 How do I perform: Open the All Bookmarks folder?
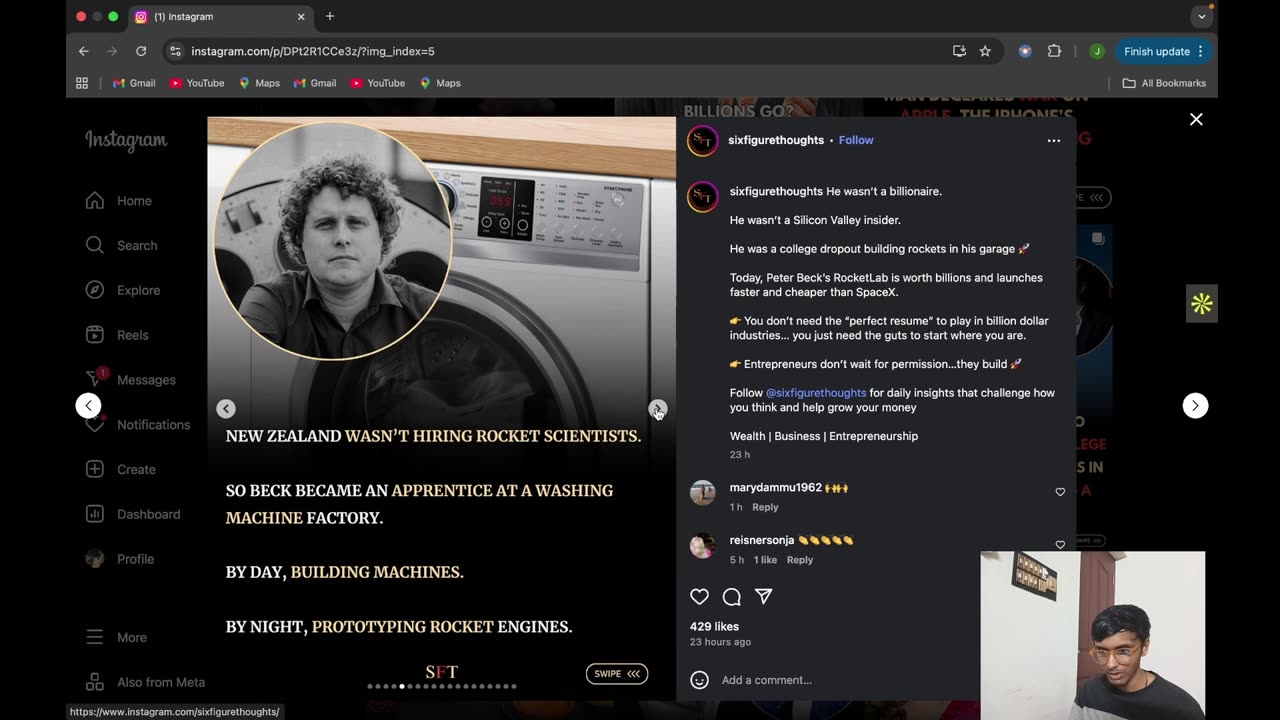1164,83
